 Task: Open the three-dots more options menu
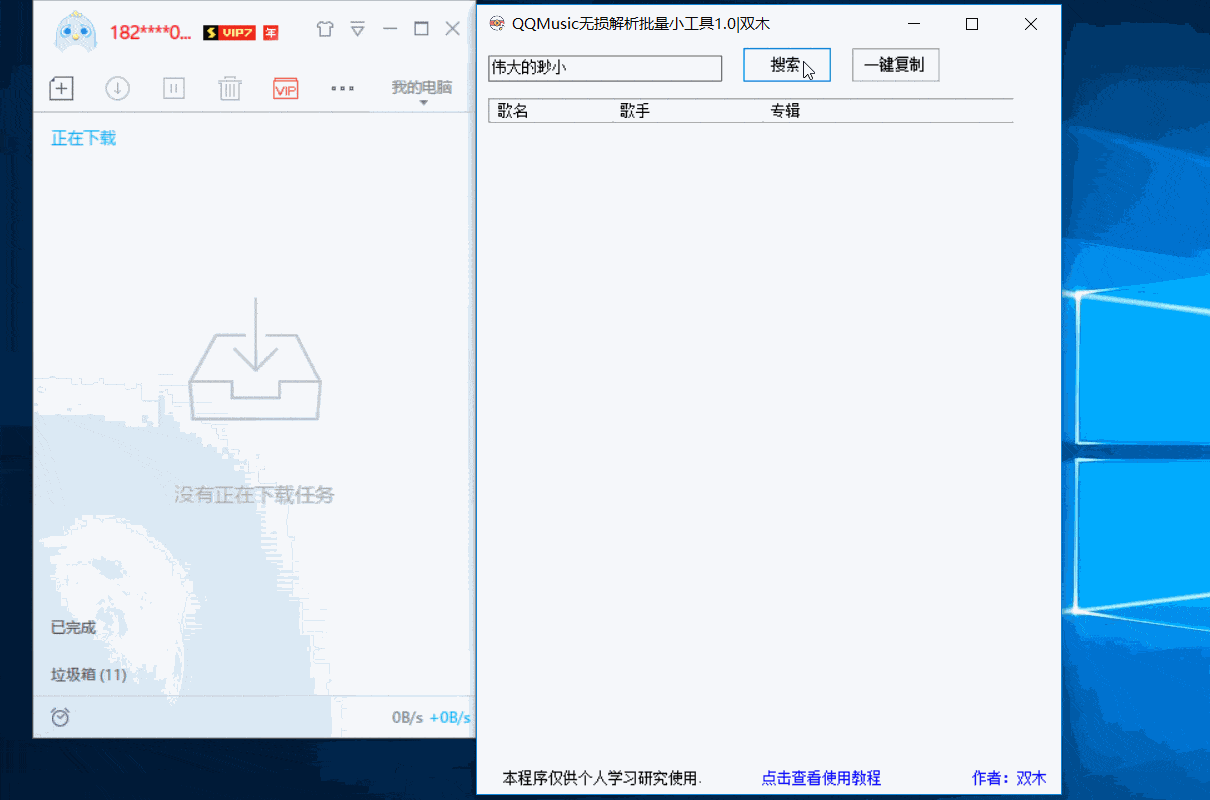point(342,88)
